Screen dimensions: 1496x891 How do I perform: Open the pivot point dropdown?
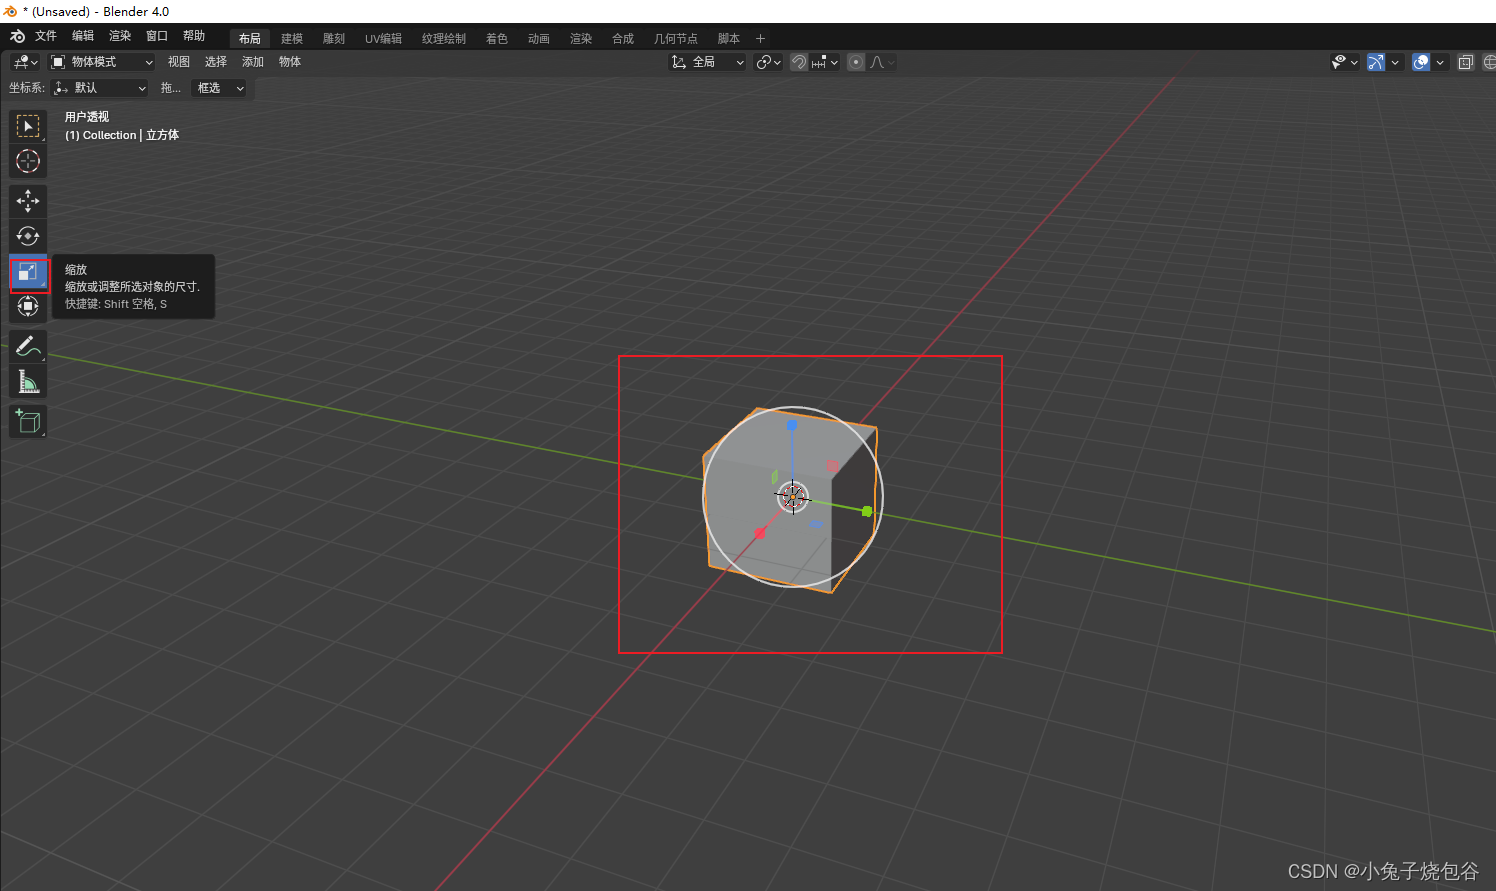pos(768,62)
